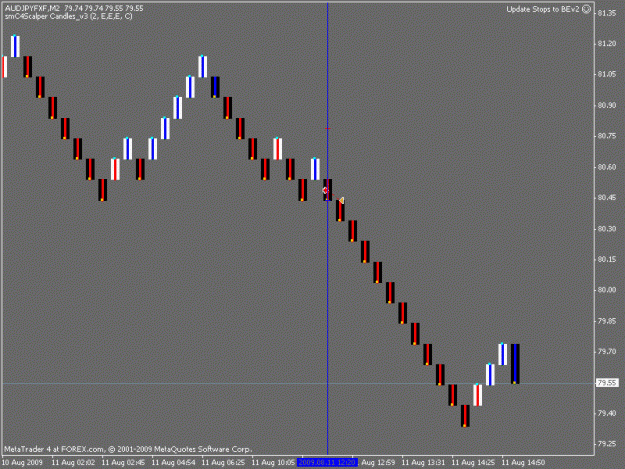This screenshot has height=469, width=625.
Task: Click the 81.35 price scale label
Action: pos(607,13)
